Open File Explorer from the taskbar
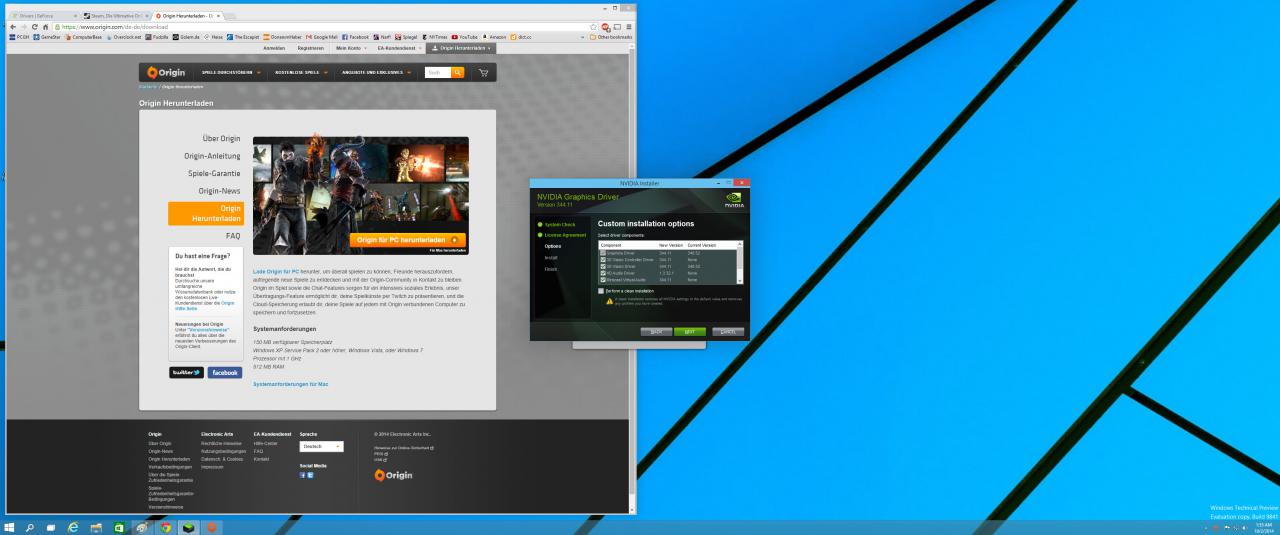This screenshot has width=1280, height=535. click(97, 526)
